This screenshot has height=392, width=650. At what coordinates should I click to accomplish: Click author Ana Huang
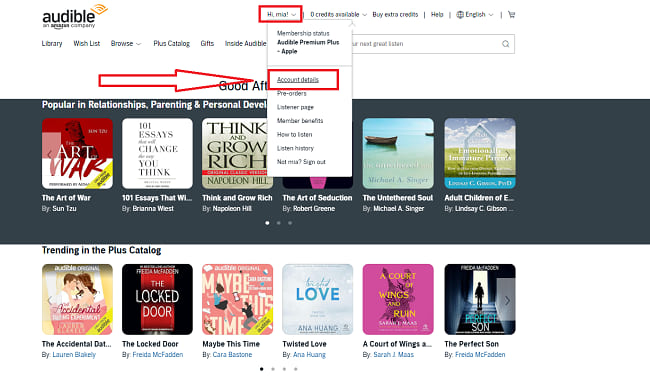(309, 355)
